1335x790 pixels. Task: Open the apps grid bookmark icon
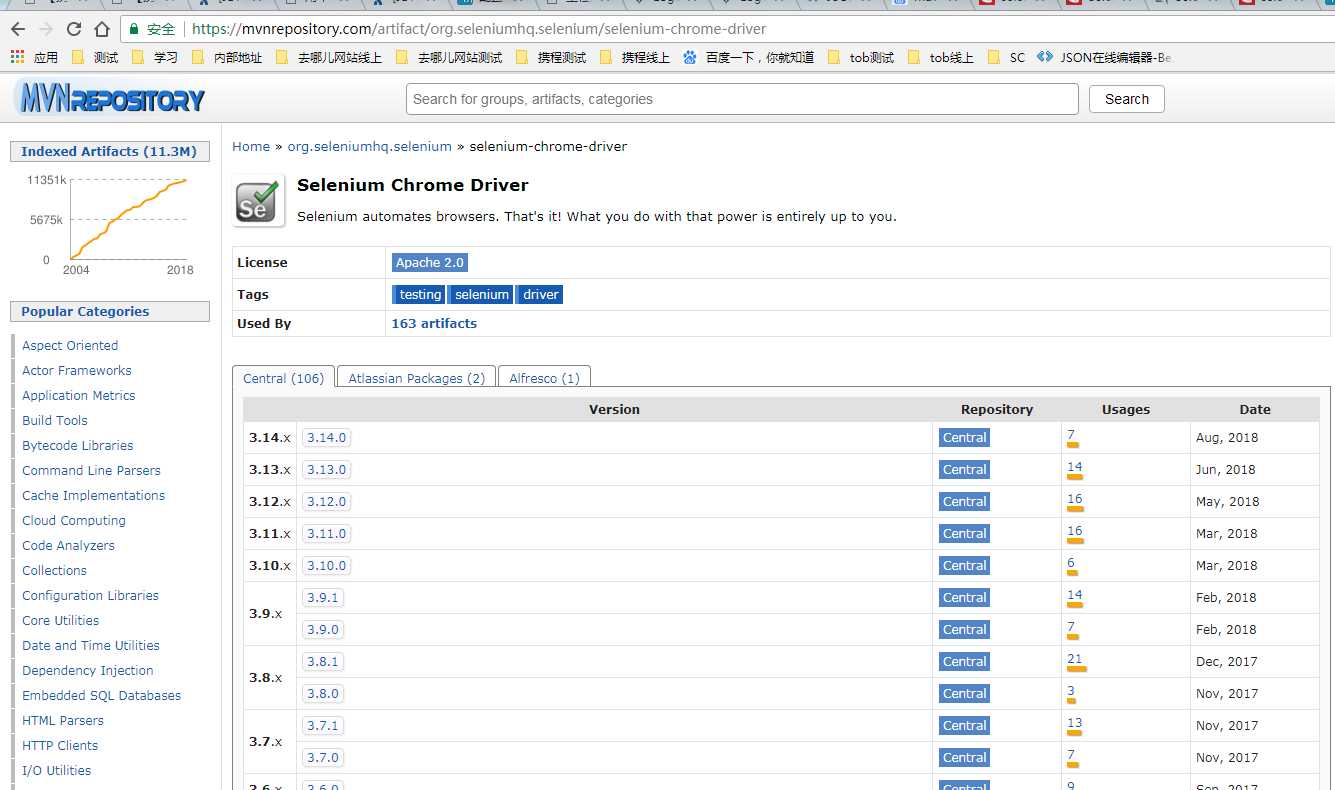(17, 57)
